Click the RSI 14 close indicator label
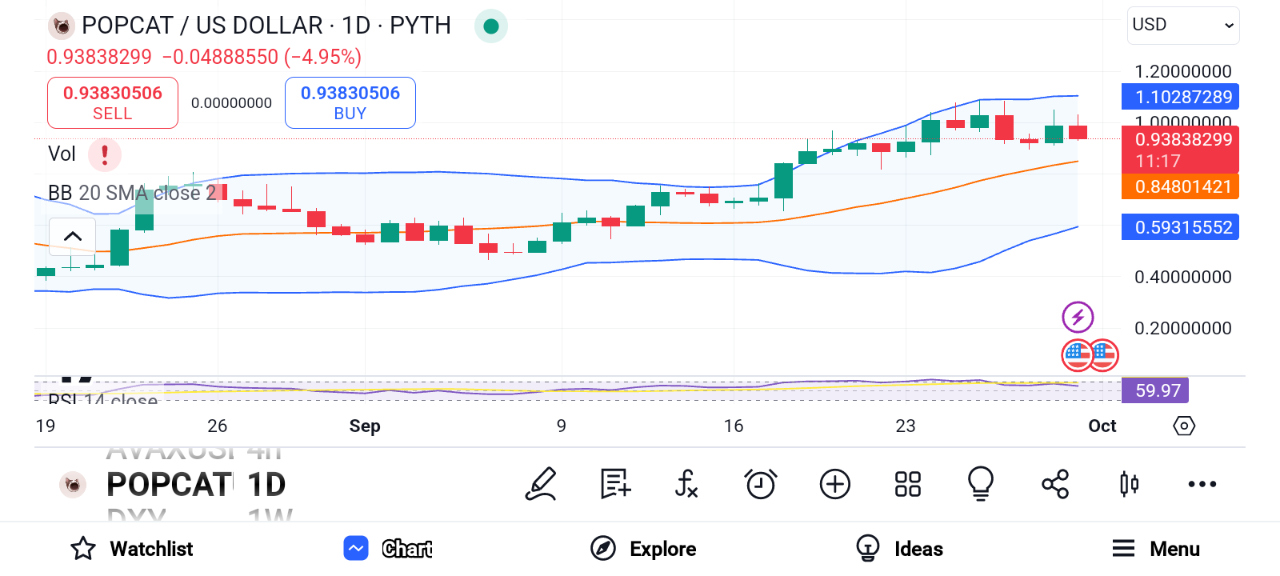This screenshot has height=576, width=1280. [103, 399]
